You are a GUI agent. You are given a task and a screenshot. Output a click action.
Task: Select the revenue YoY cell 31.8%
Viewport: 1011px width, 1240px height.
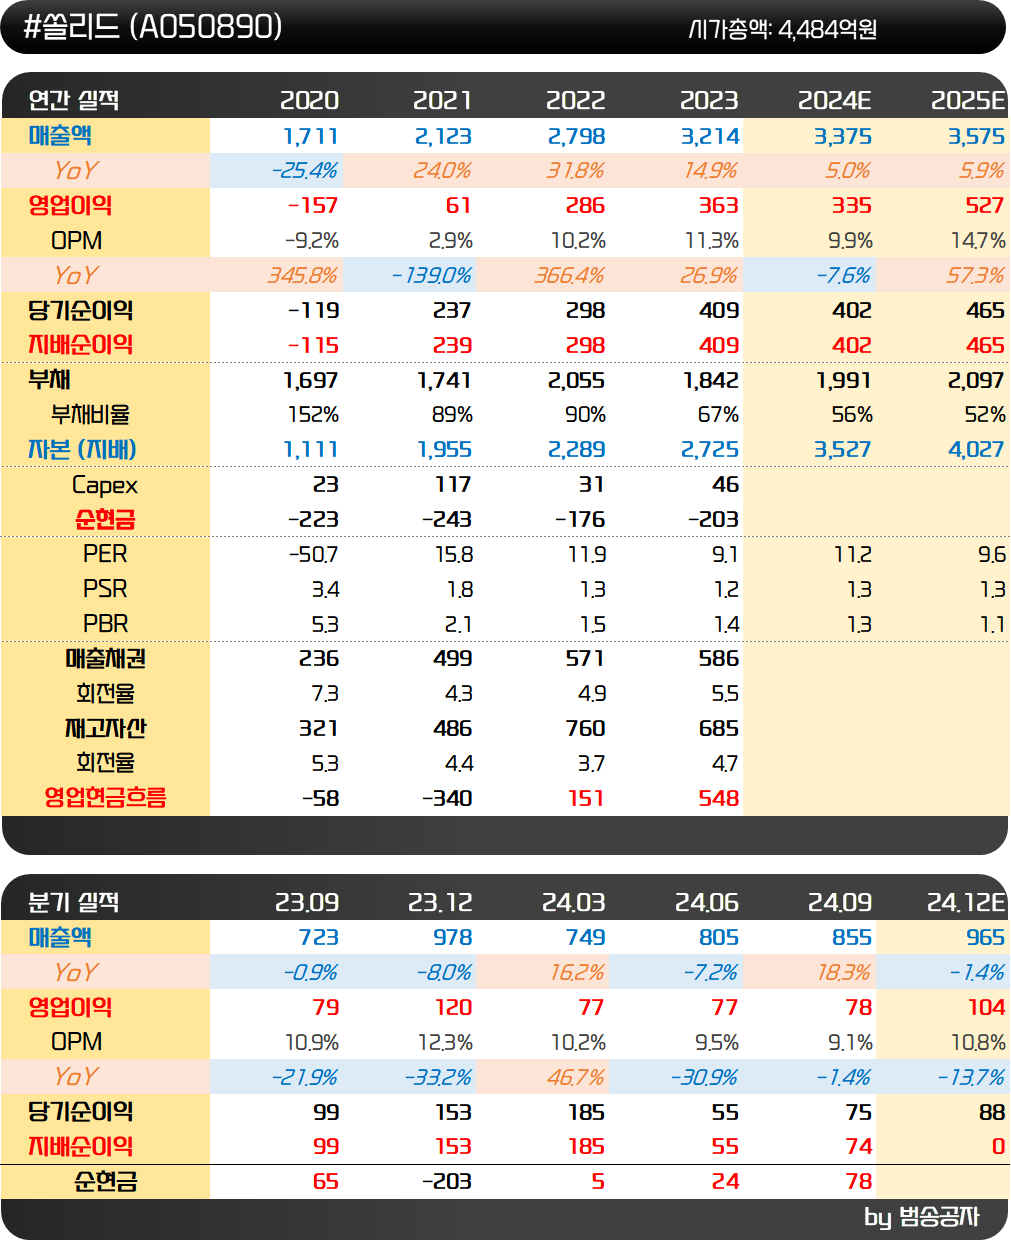[575, 171]
